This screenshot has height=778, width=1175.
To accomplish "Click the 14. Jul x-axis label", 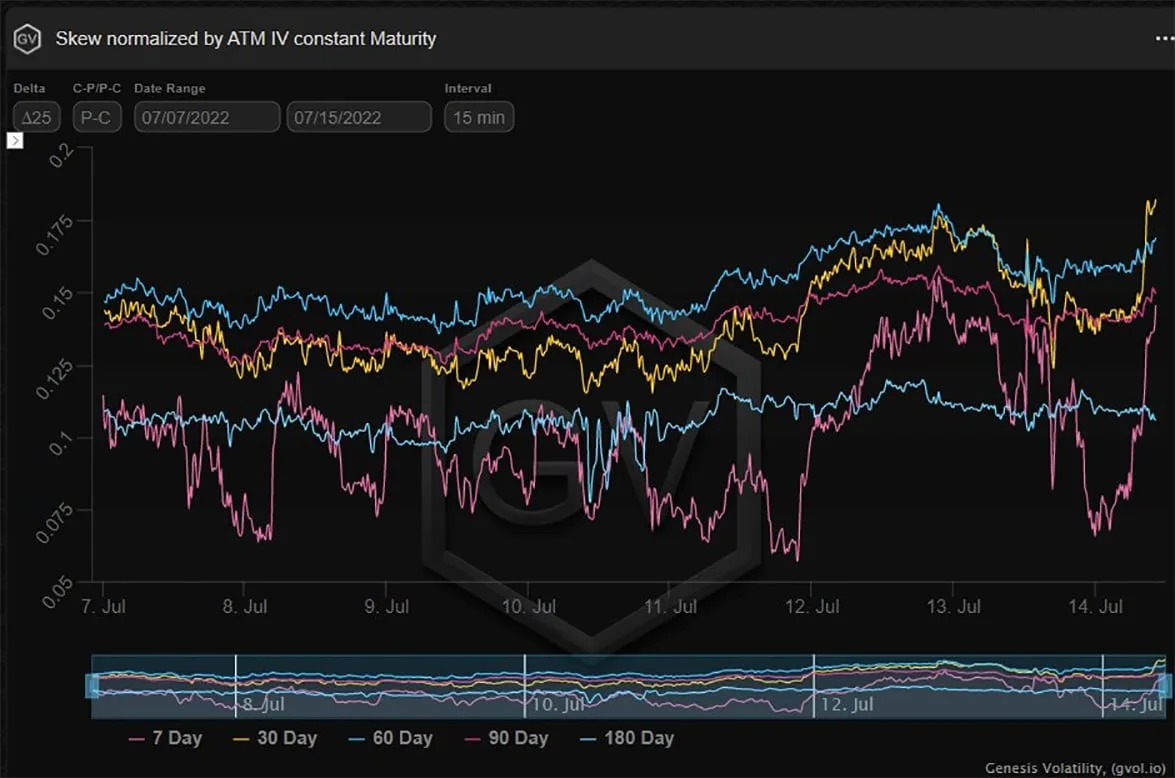I will tap(1095, 606).
